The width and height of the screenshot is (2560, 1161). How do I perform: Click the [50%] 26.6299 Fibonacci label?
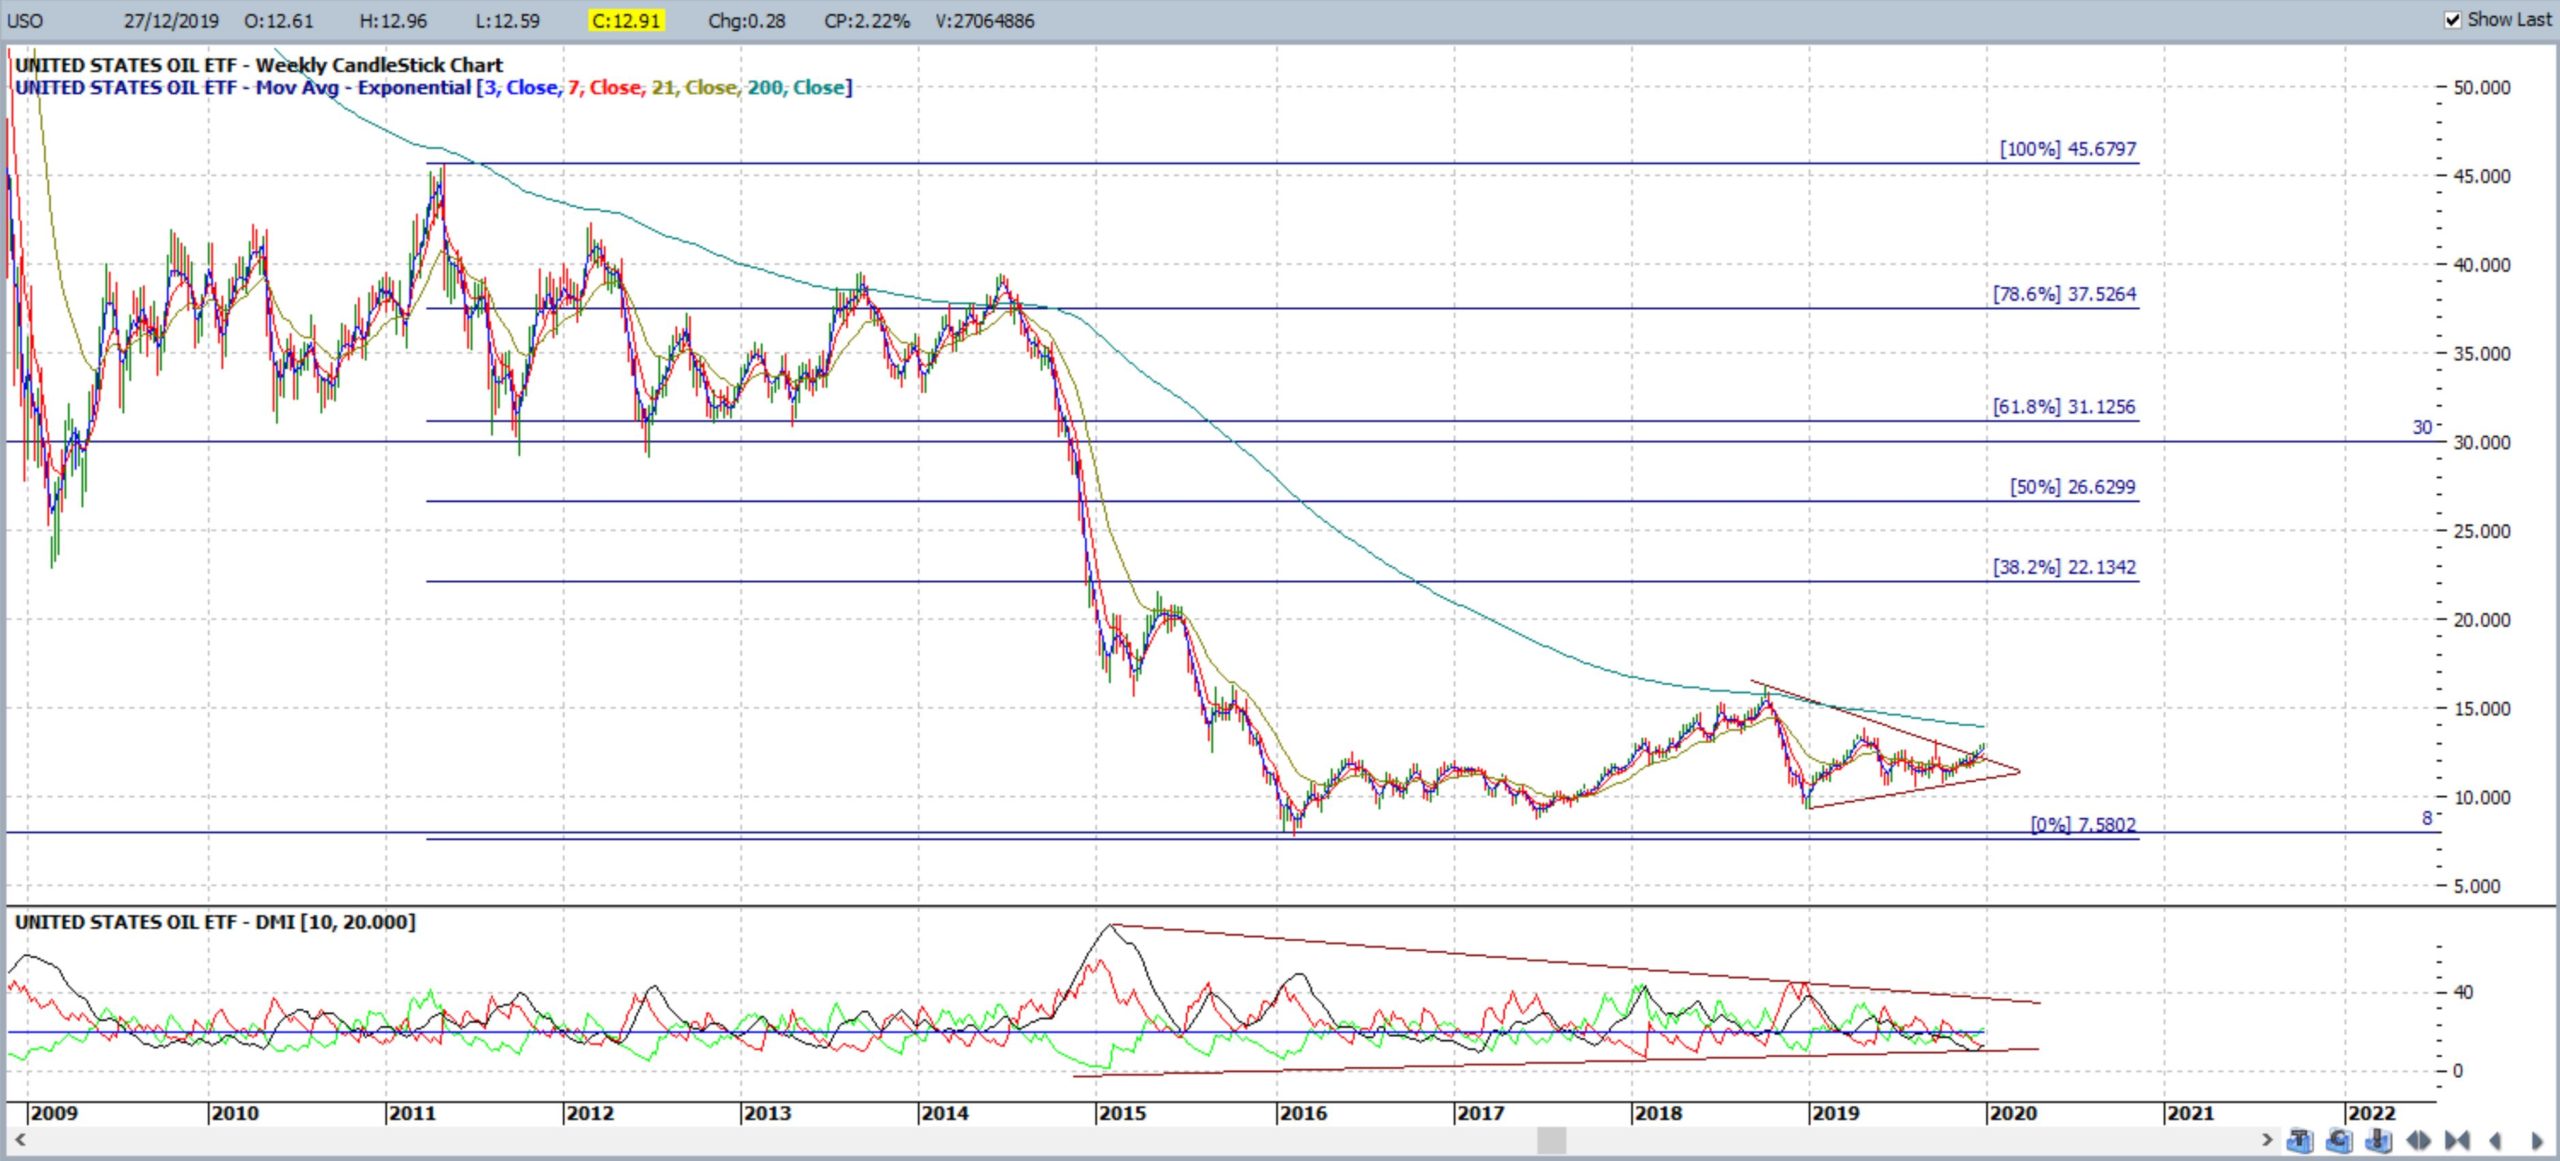point(2073,487)
